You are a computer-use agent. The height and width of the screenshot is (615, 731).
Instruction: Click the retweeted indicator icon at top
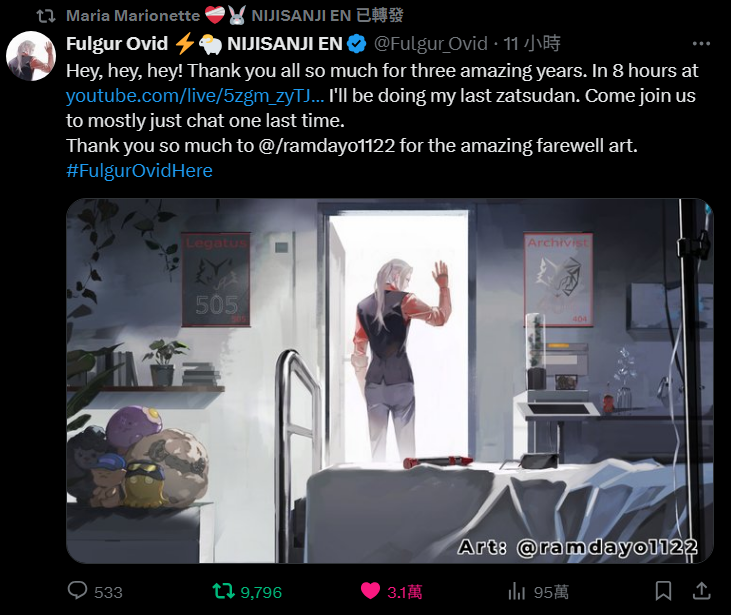[46, 16]
